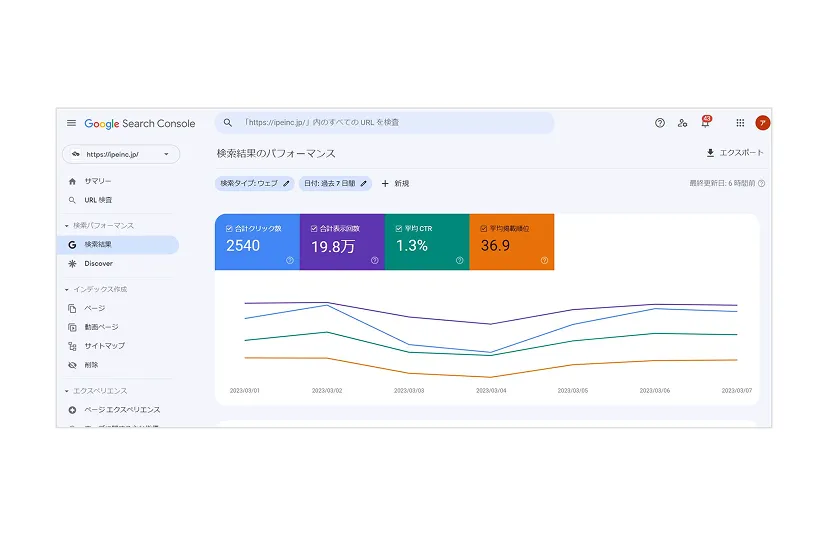Click the account avatar
Screen dimensions: 828x536
(x=762, y=123)
